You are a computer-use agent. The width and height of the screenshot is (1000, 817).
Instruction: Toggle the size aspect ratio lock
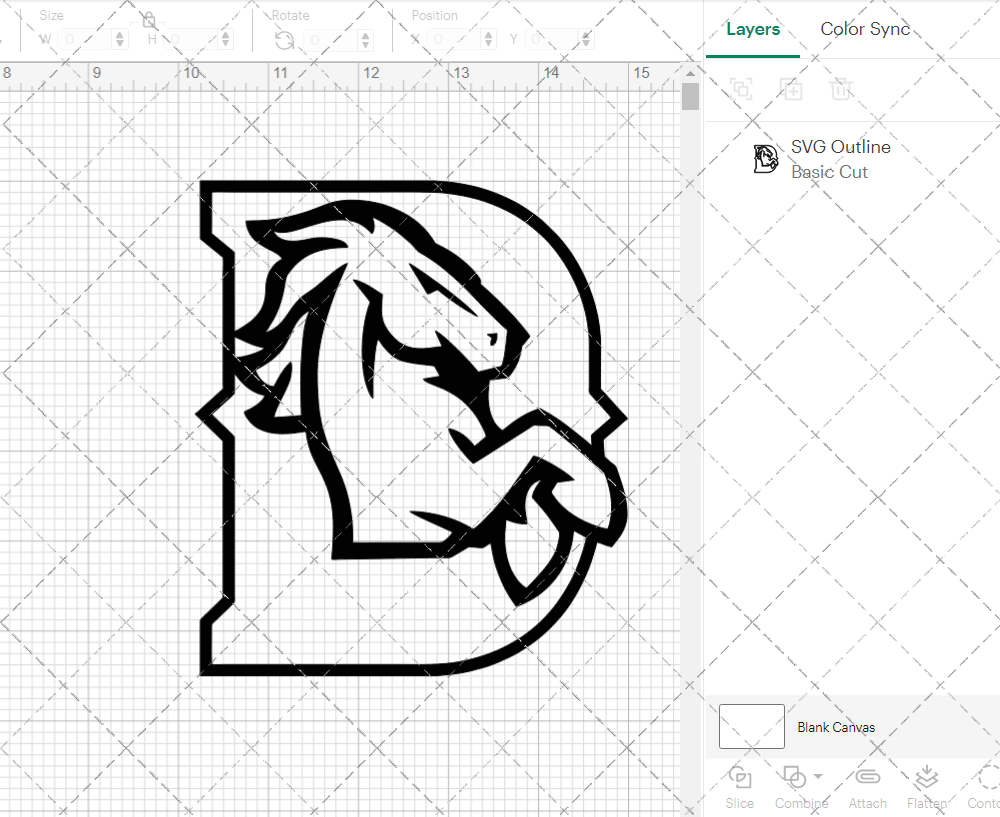pyautogui.click(x=149, y=20)
